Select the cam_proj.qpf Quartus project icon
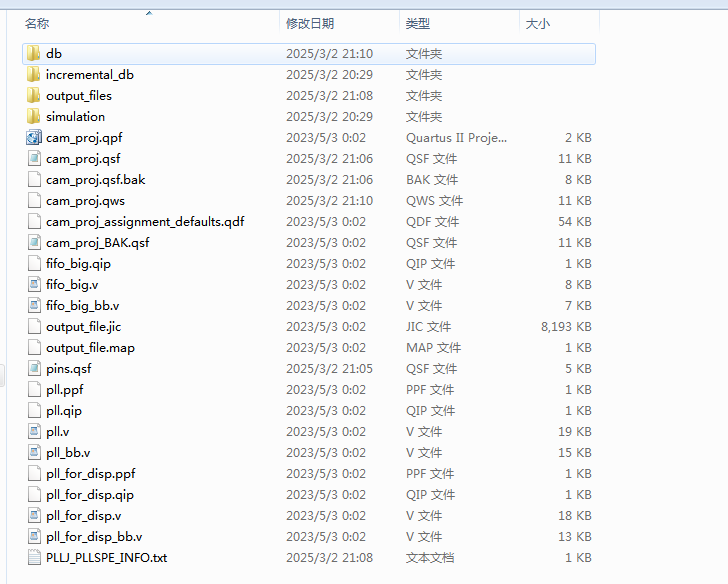728x584 pixels. pos(34,138)
